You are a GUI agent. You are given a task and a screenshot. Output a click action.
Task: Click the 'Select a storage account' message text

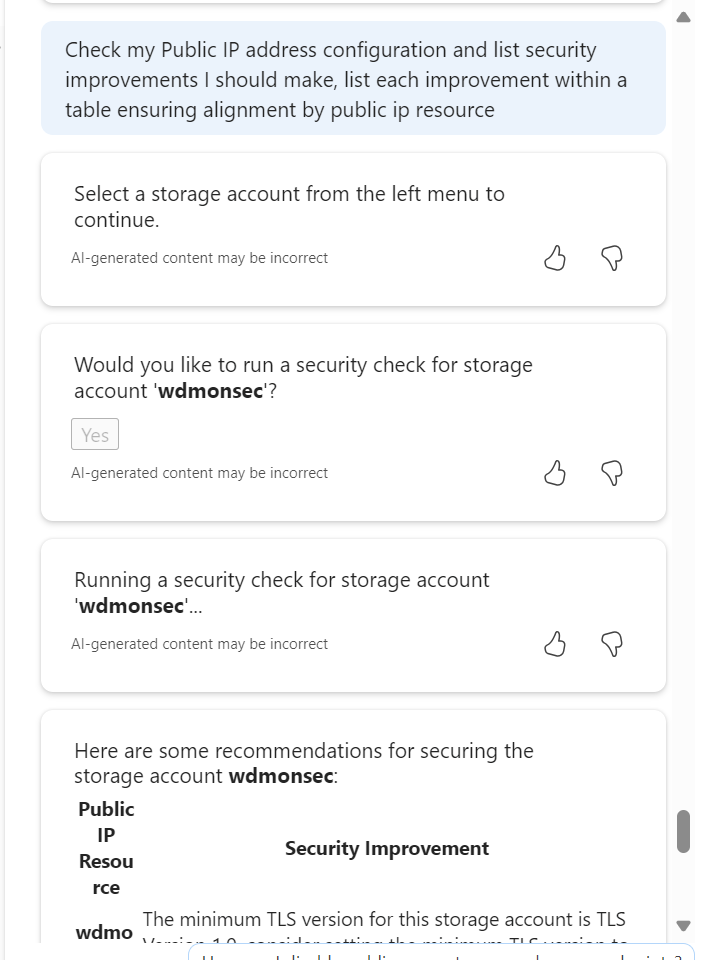289,206
